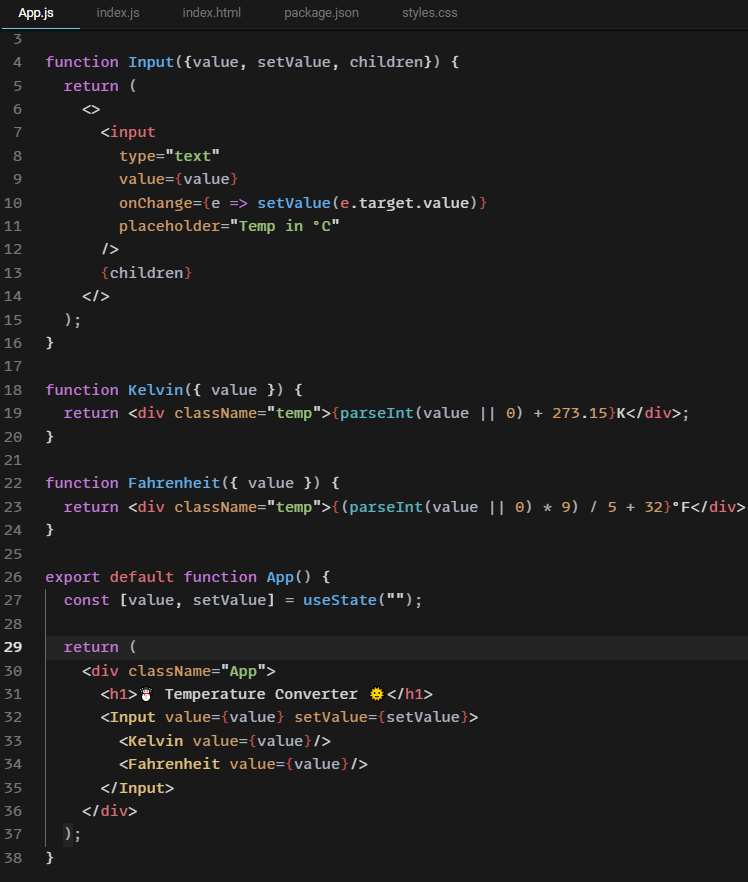Click the <input tag on line 7
The width and height of the screenshot is (748, 882).
pos(128,132)
